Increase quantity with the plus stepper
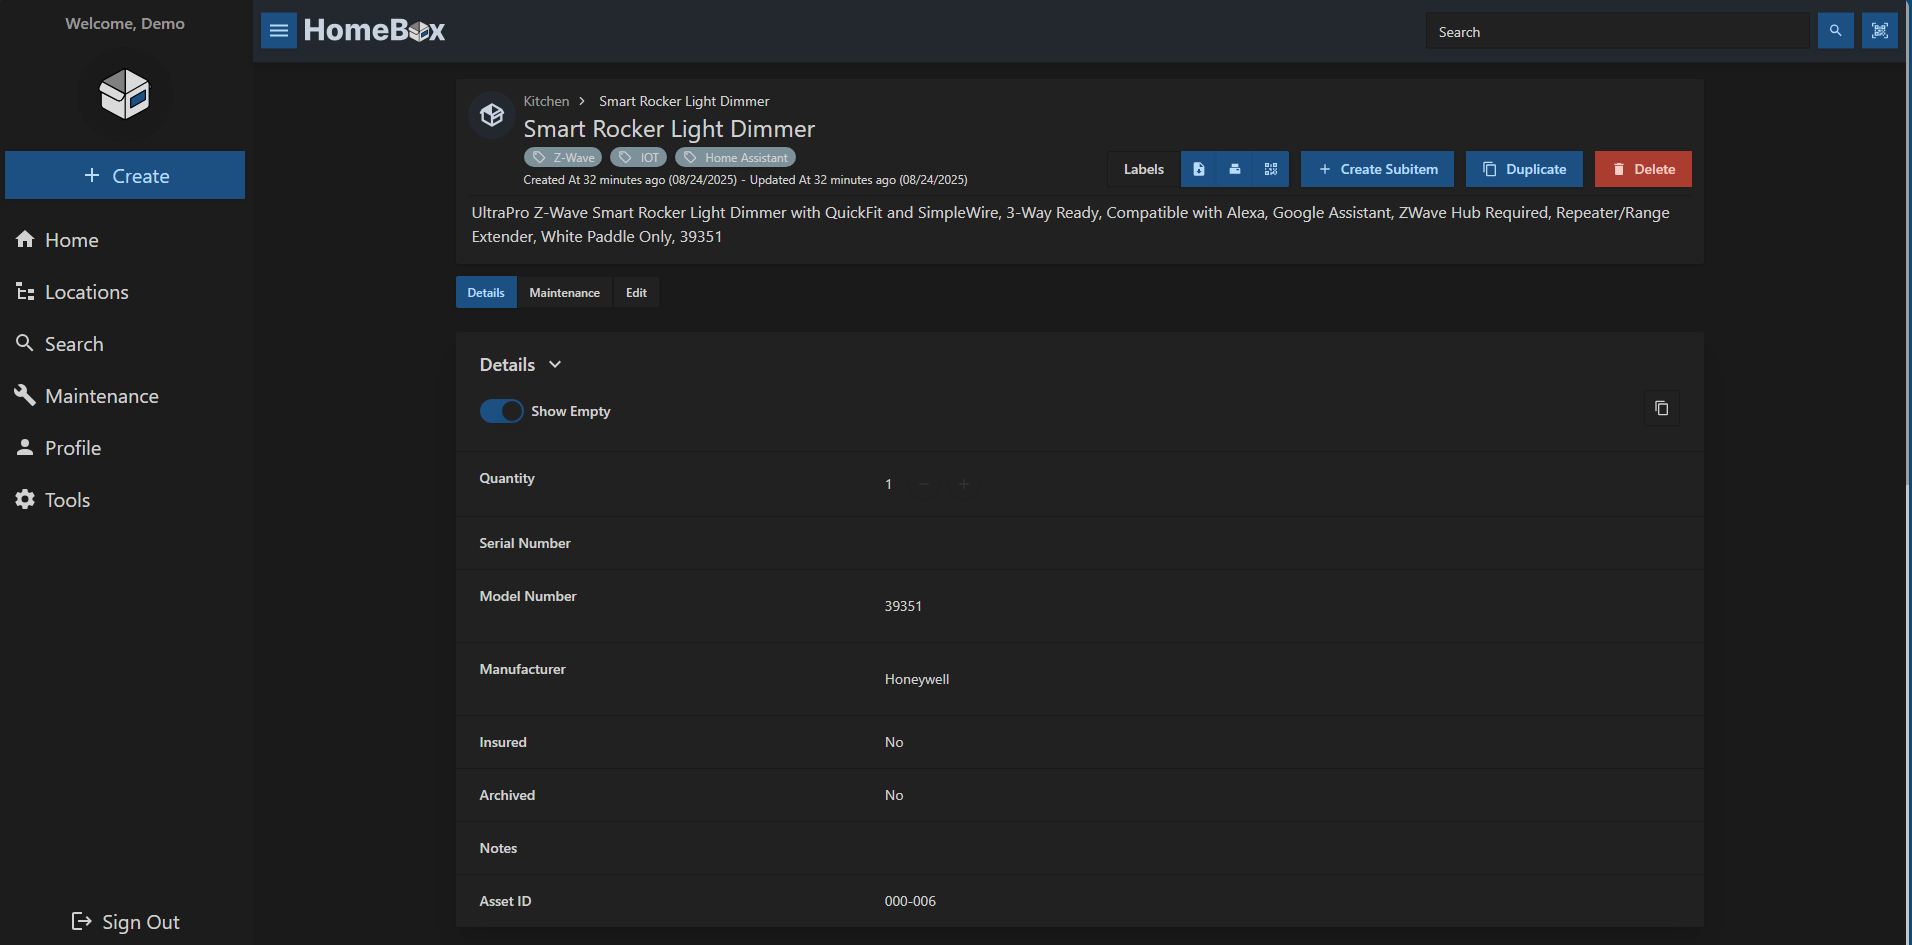Viewport: 1912px width, 945px height. [x=963, y=484]
